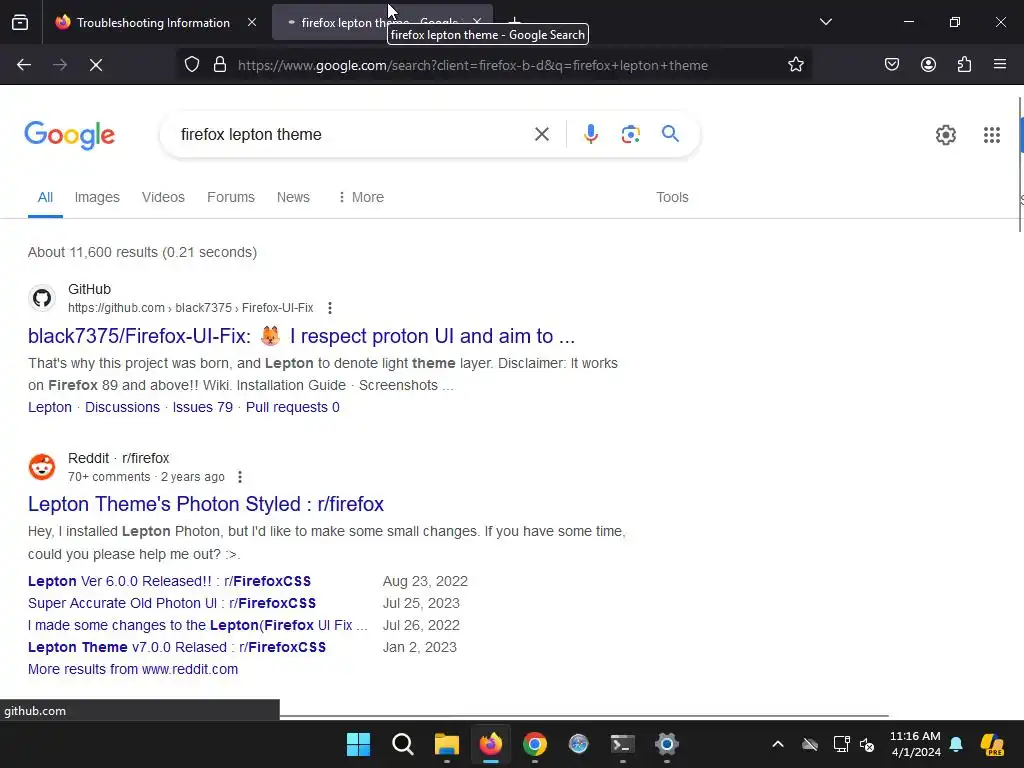Open terminal app in taskbar

point(622,744)
